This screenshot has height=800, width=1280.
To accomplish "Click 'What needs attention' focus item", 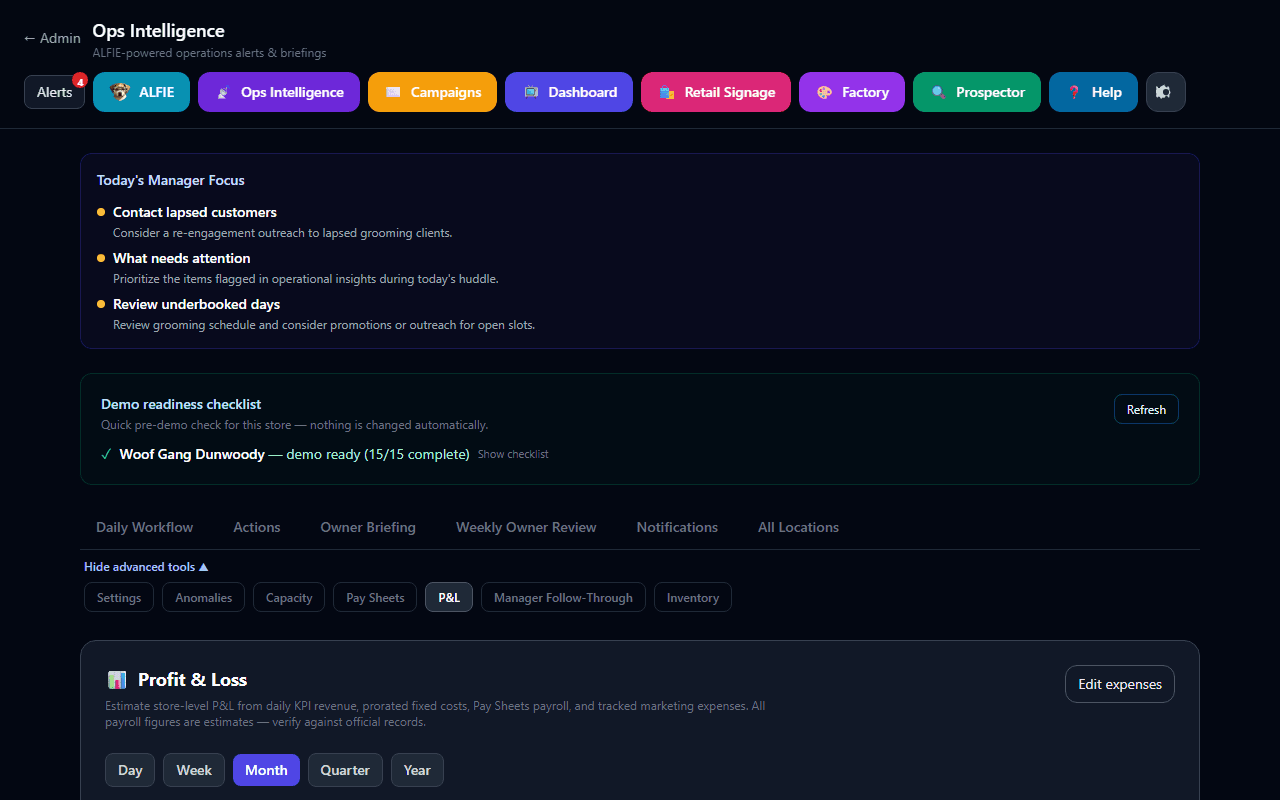I will tap(182, 258).
